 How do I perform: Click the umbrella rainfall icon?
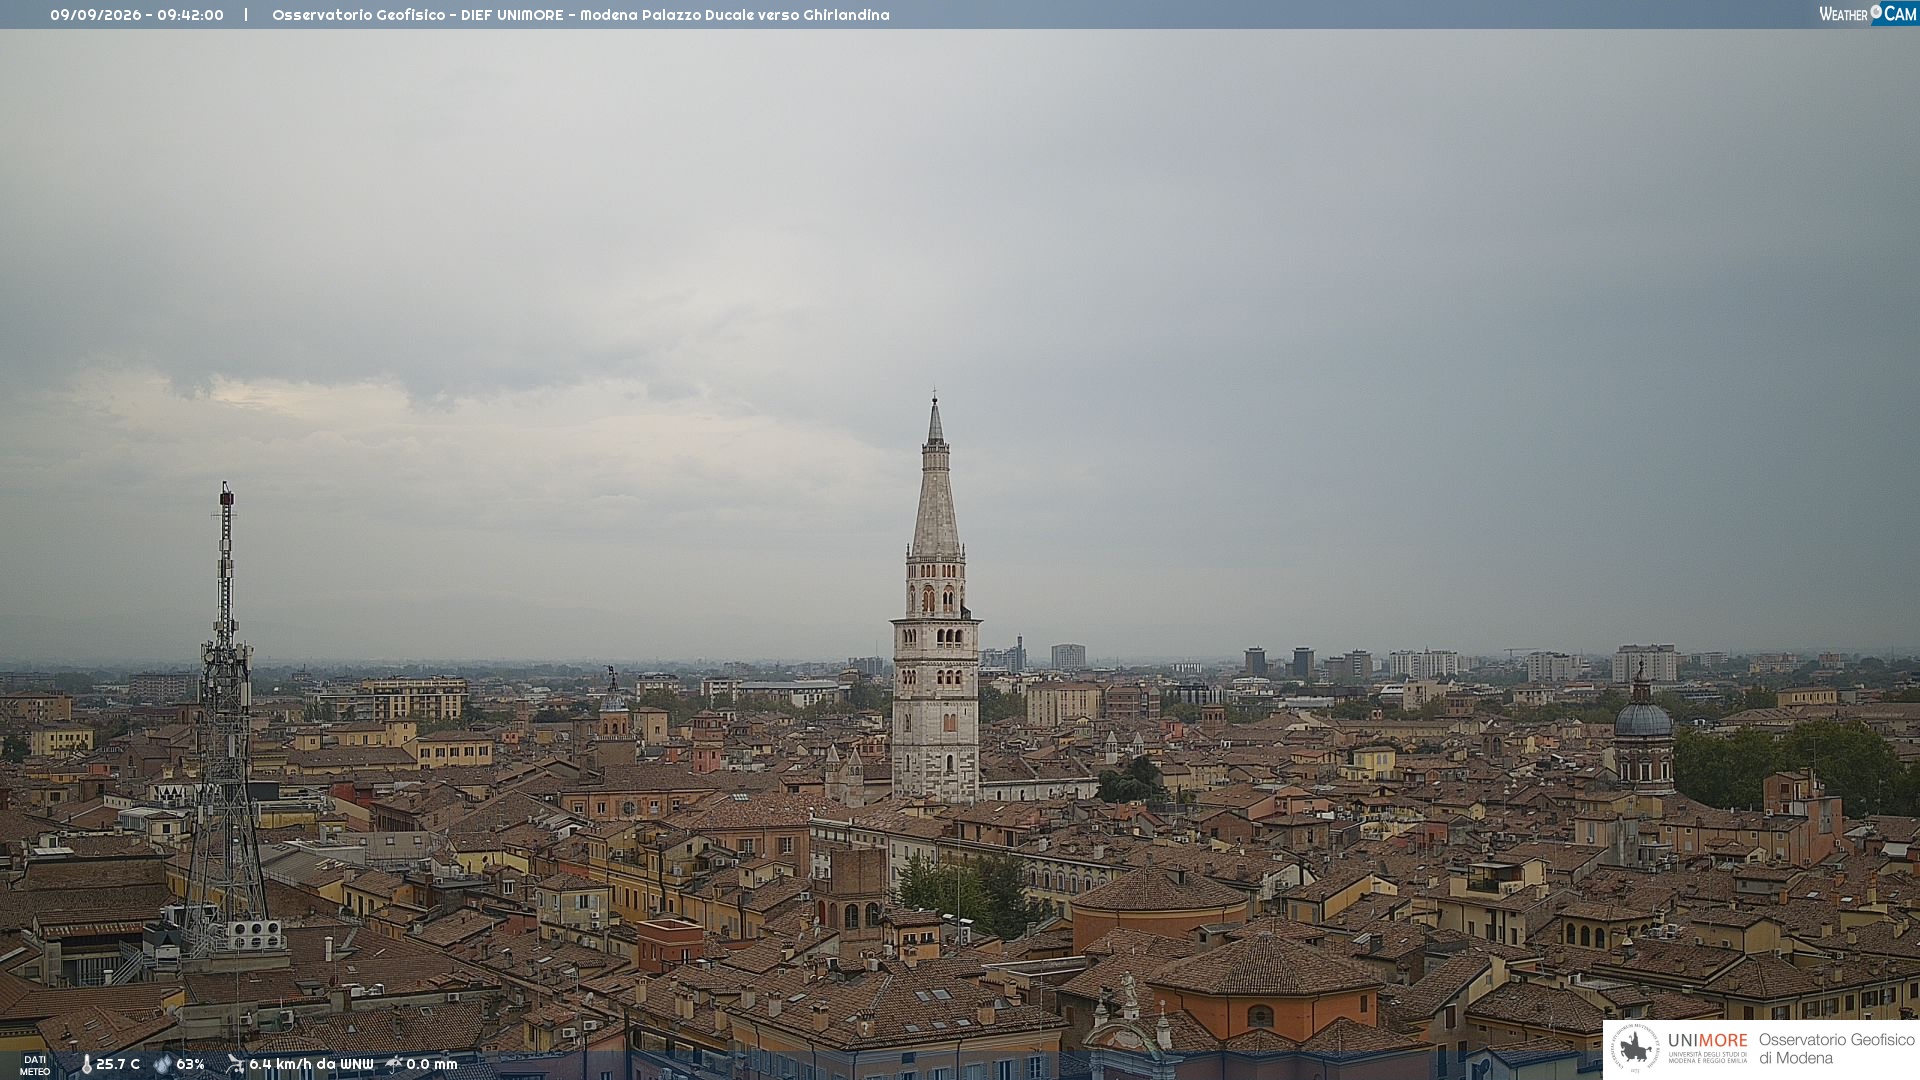[394, 1064]
